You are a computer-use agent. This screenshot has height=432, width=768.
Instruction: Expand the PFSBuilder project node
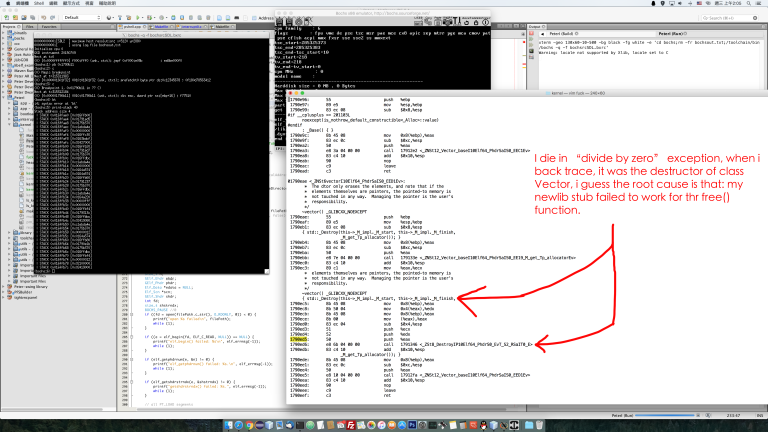click(x=4, y=292)
